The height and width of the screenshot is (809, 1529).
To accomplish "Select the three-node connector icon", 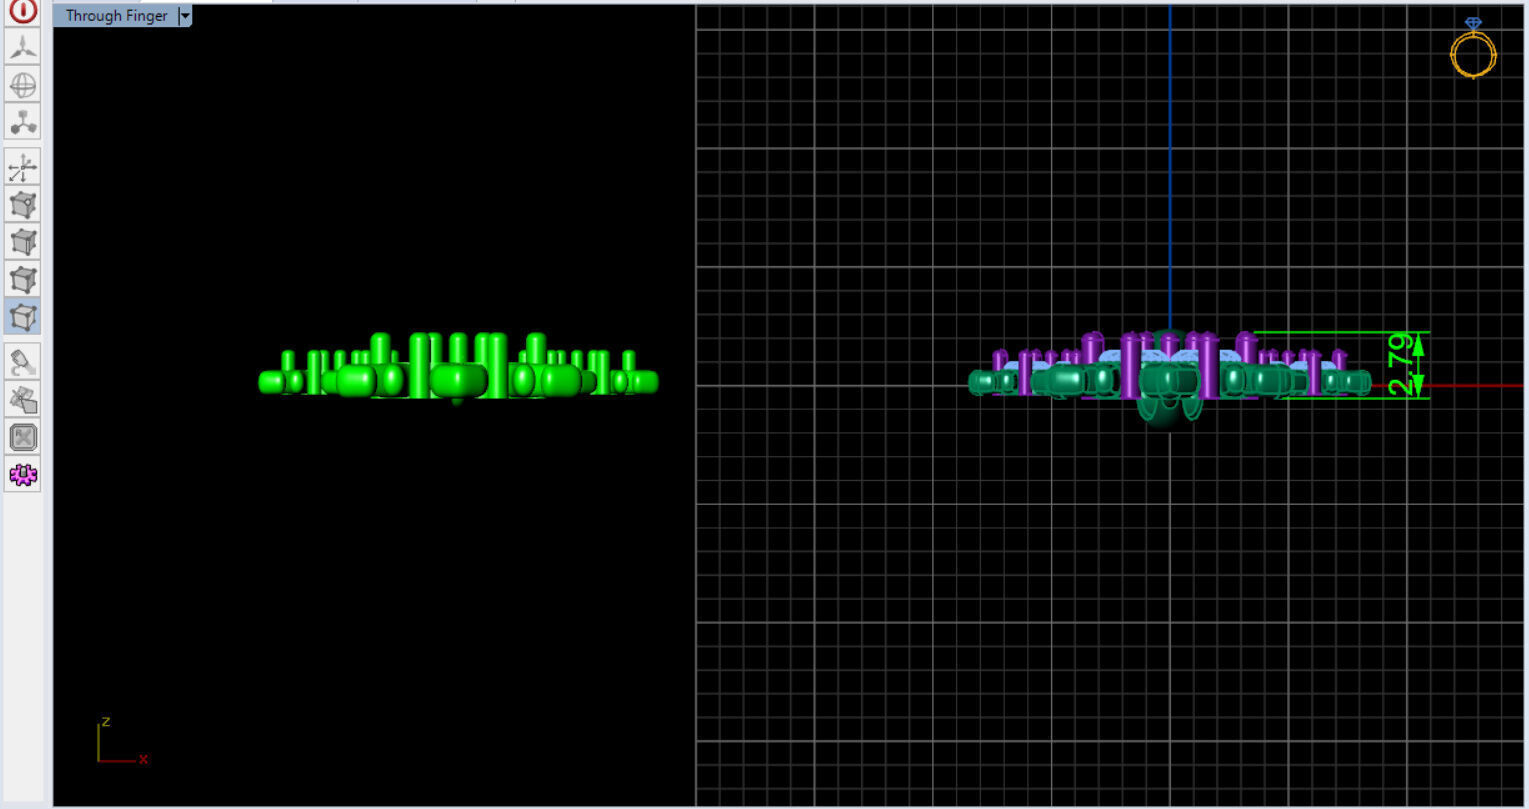I will coord(23,123).
